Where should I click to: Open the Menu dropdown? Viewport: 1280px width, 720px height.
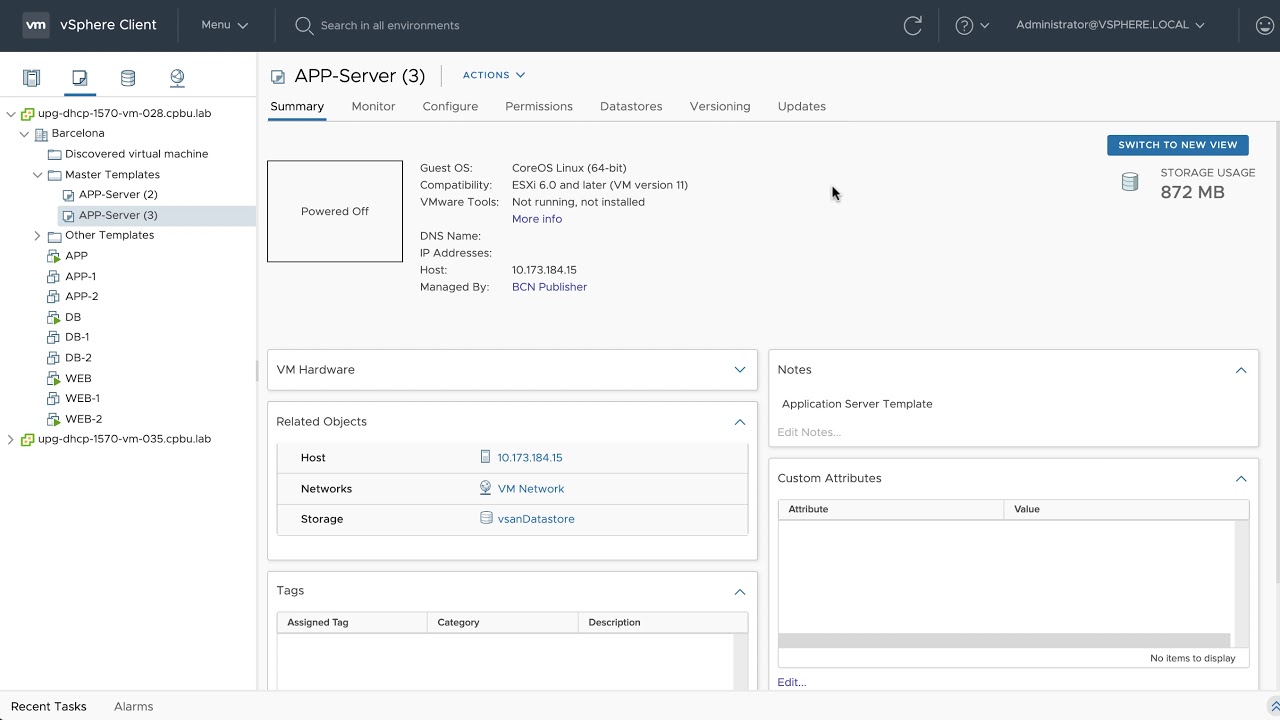tap(222, 25)
